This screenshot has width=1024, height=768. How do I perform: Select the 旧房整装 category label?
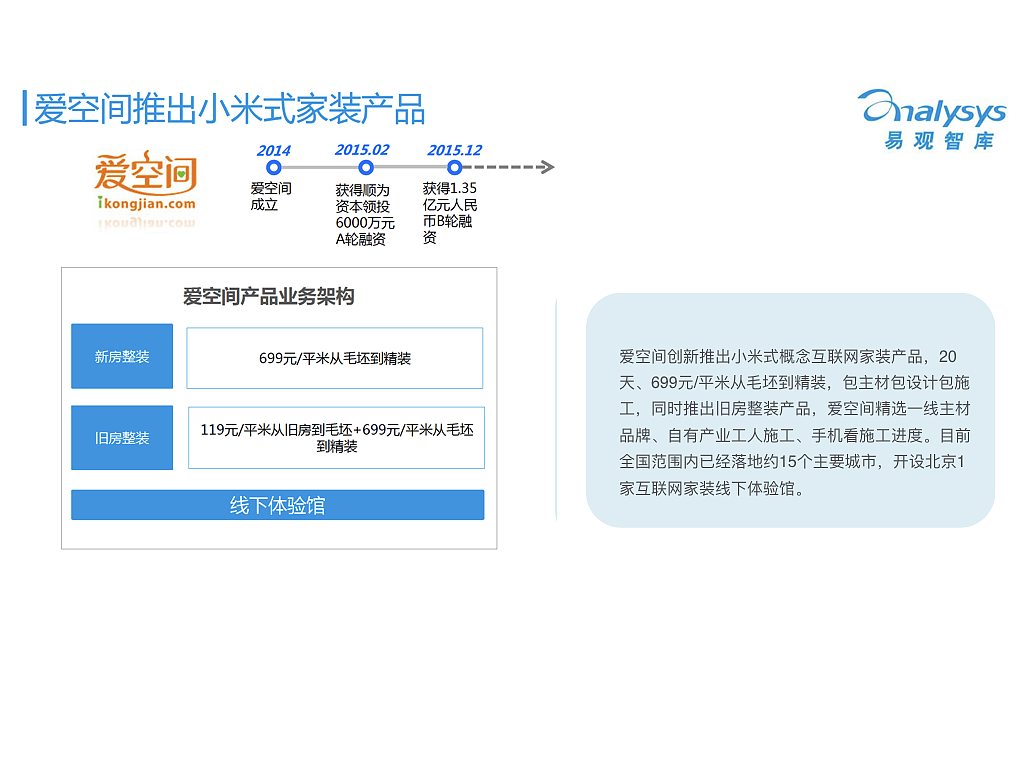[x=122, y=437]
